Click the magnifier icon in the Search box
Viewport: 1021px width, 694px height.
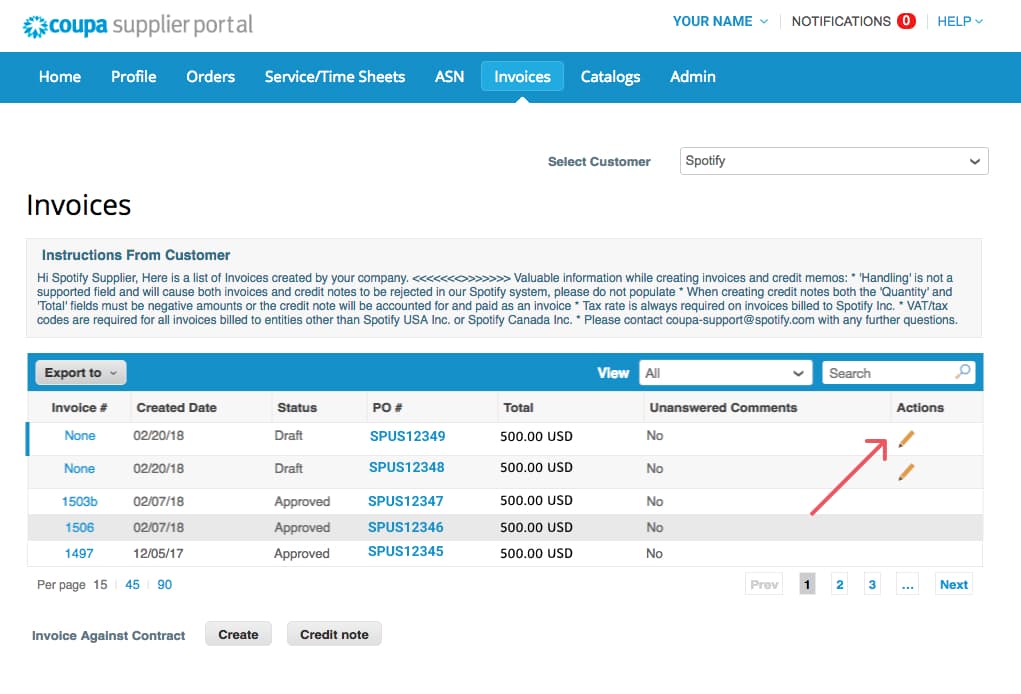pyautogui.click(x=962, y=372)
